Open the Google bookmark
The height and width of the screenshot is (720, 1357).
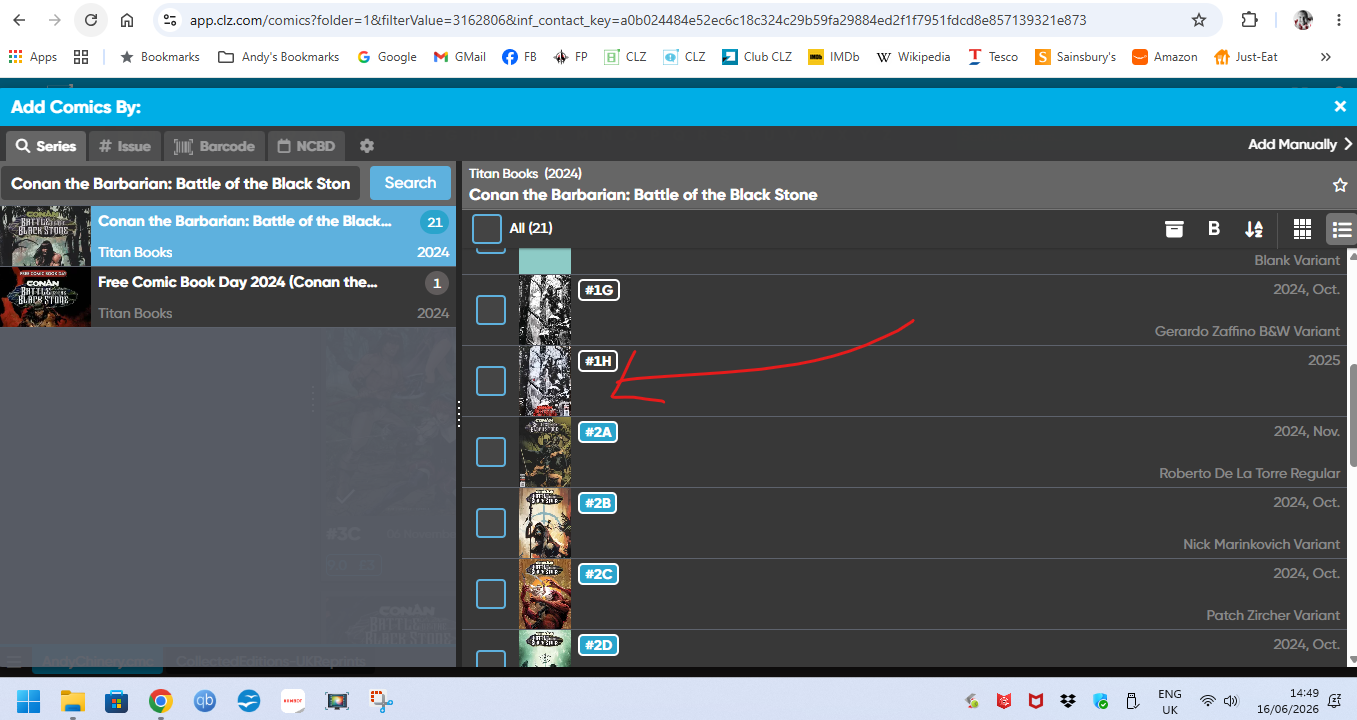(386, 57)
